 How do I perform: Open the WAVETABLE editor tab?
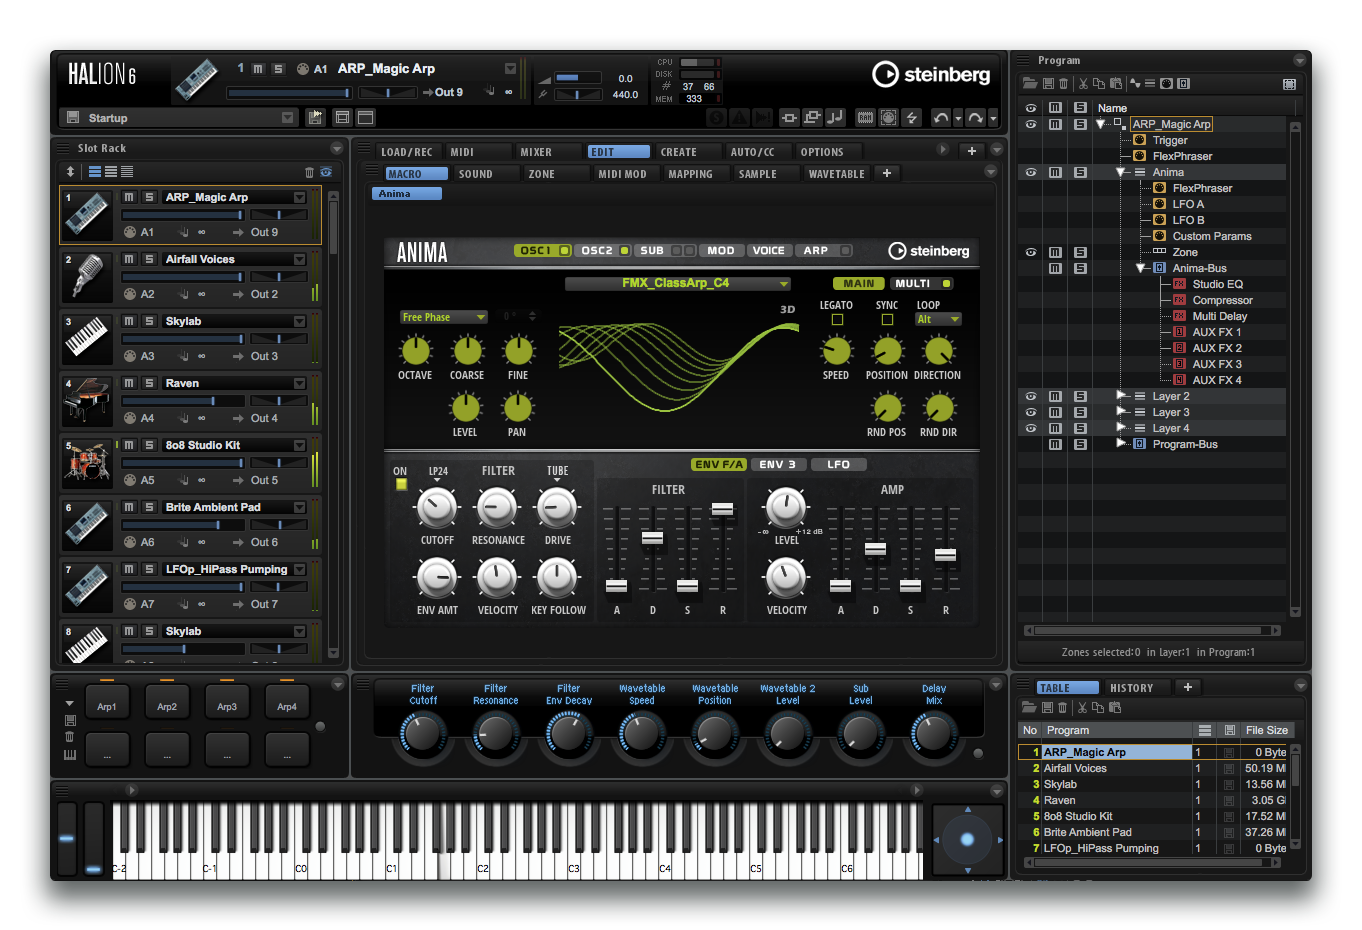click(x=836, y=174)
